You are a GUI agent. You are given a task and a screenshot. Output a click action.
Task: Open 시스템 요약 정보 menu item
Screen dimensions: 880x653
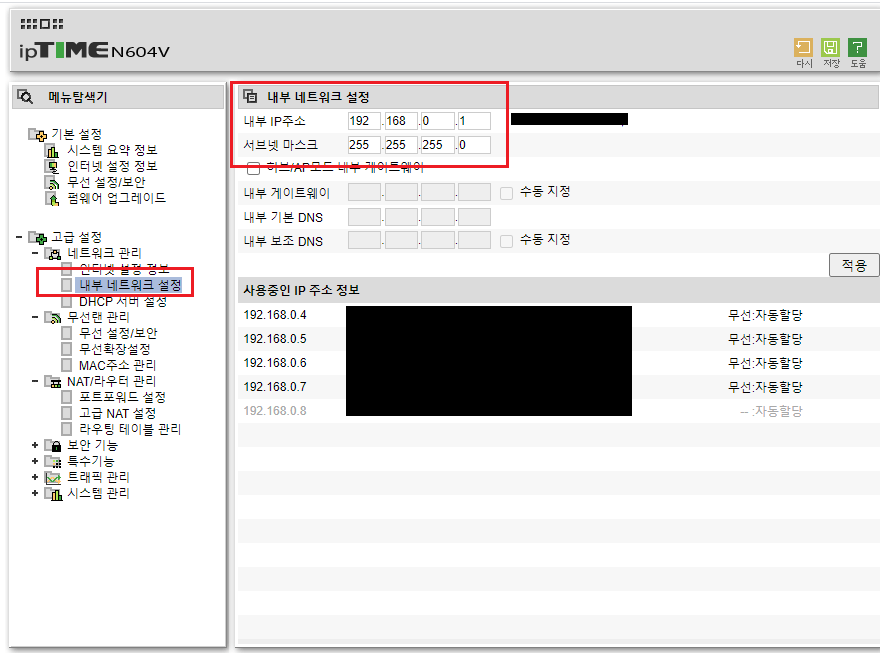(112, 150)
